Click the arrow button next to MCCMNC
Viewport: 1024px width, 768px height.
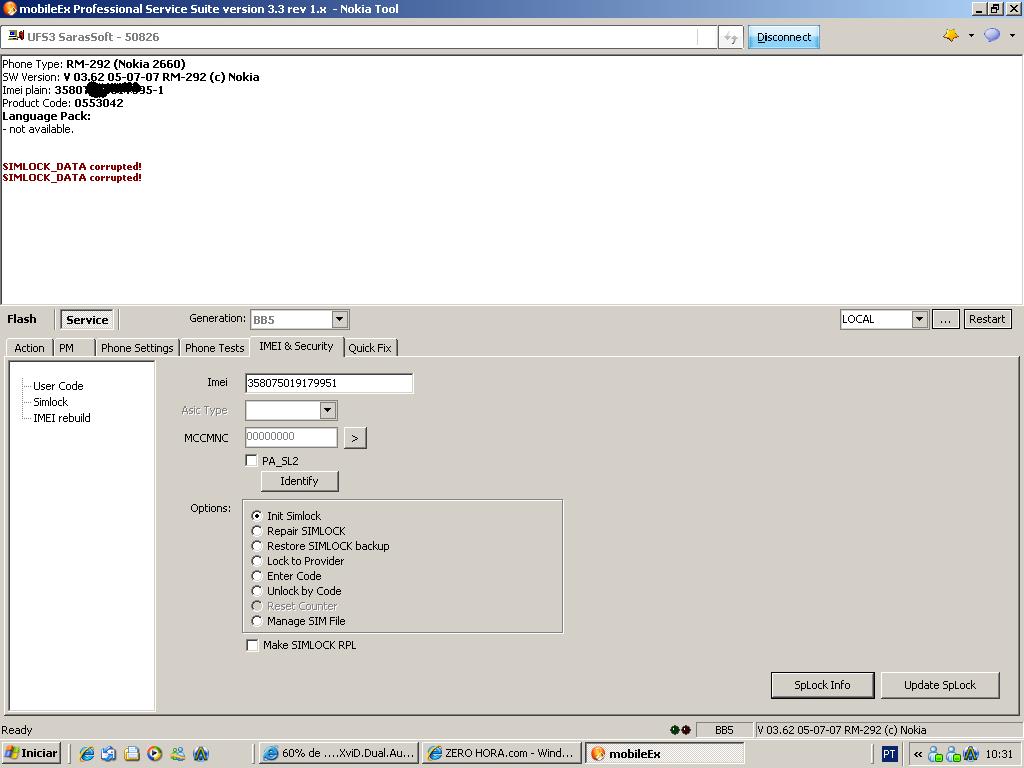[x=355, y=438]
